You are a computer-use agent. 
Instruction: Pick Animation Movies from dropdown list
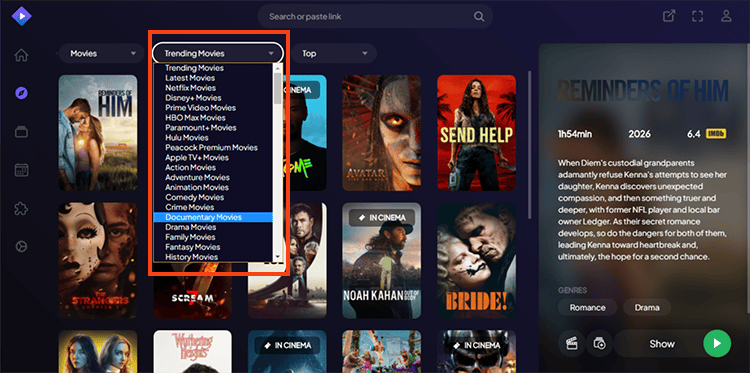[x=213, y=187]
